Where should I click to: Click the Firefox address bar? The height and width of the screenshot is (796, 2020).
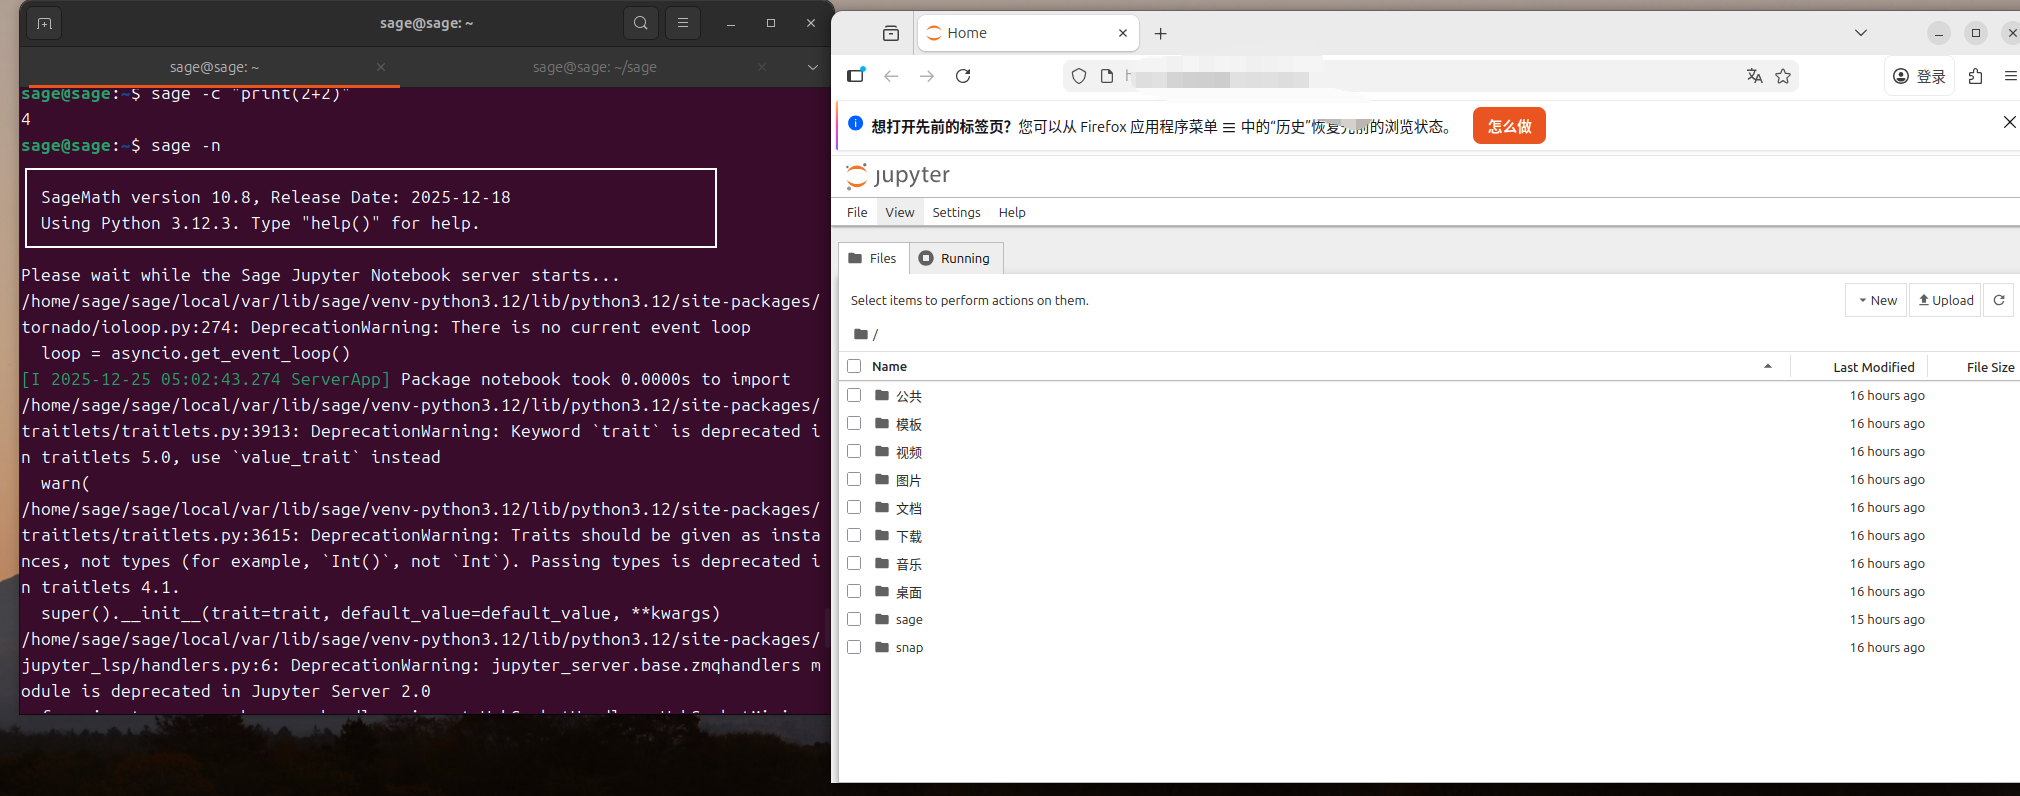(x=1430, y=76)
